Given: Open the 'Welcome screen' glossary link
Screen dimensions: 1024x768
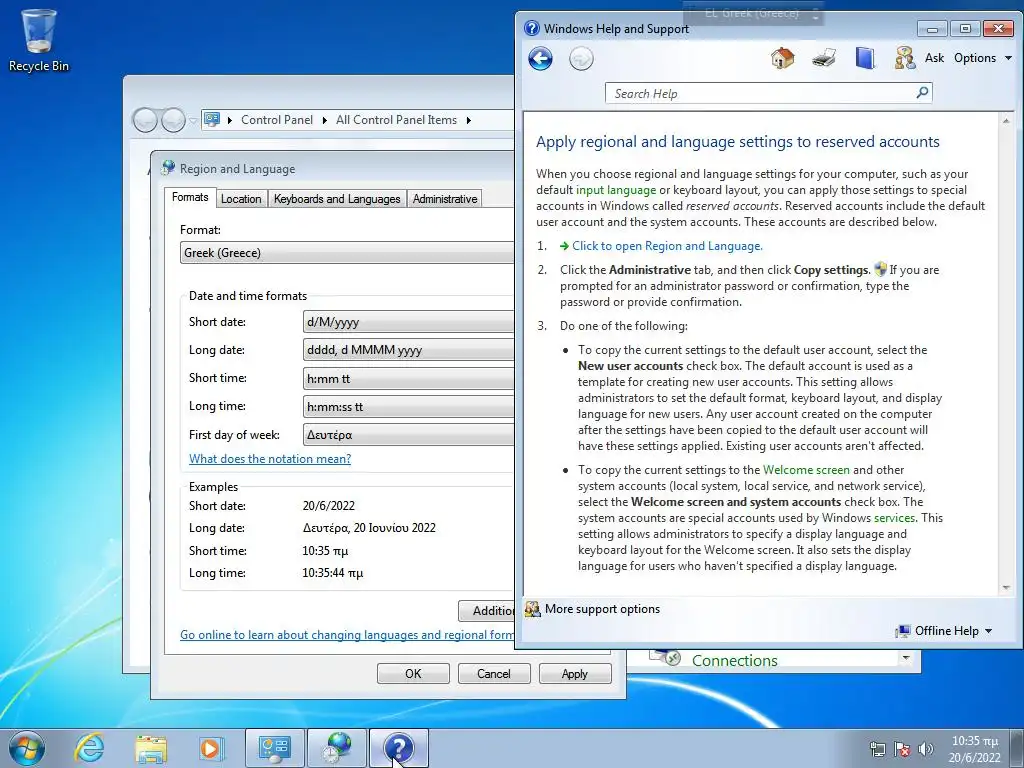Looking at the screenshot, I should [x=806, y=470].
